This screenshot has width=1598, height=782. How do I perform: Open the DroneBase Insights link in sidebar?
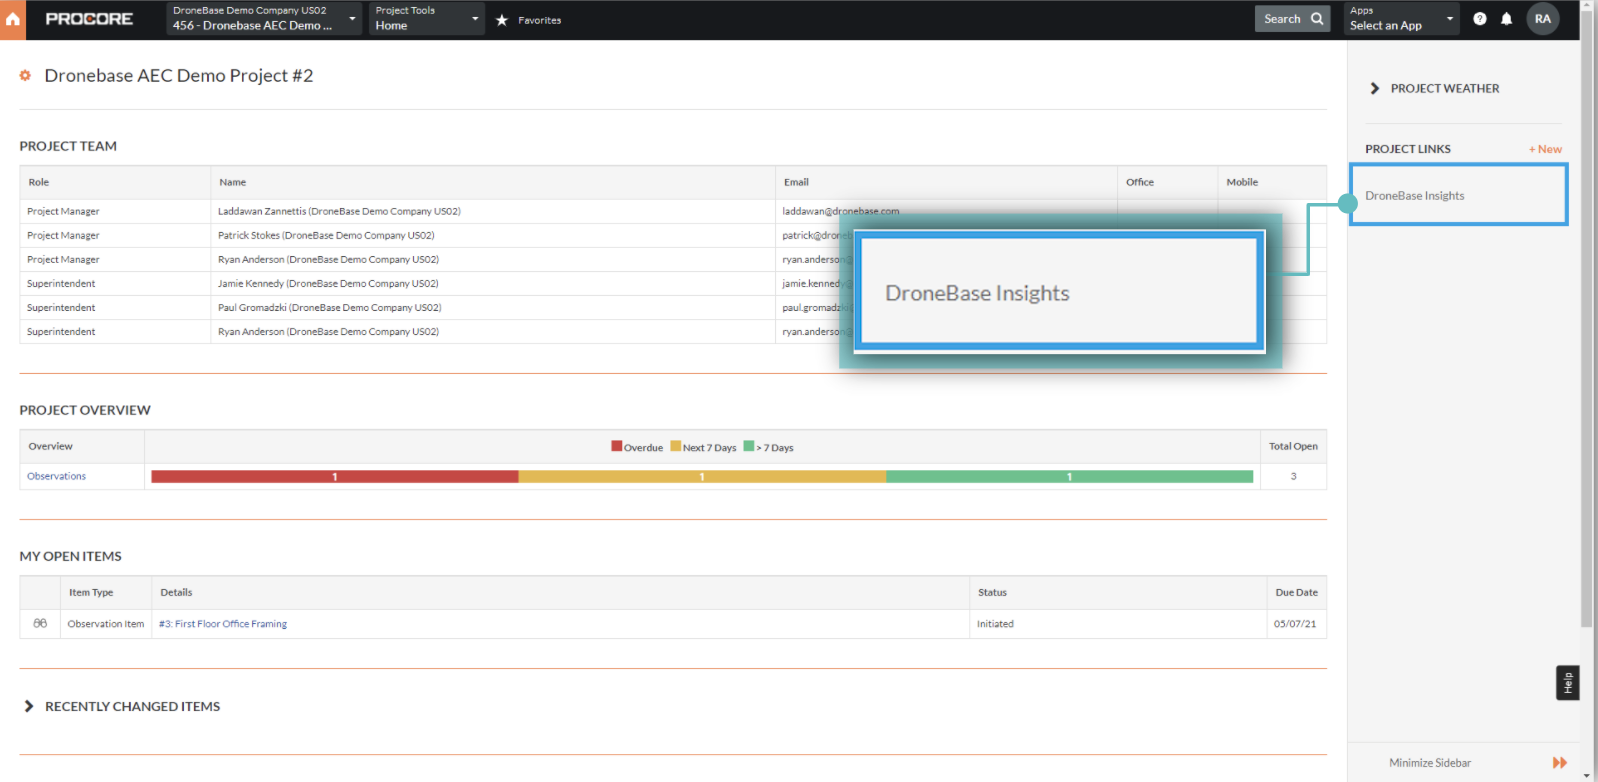[1414, 196]
